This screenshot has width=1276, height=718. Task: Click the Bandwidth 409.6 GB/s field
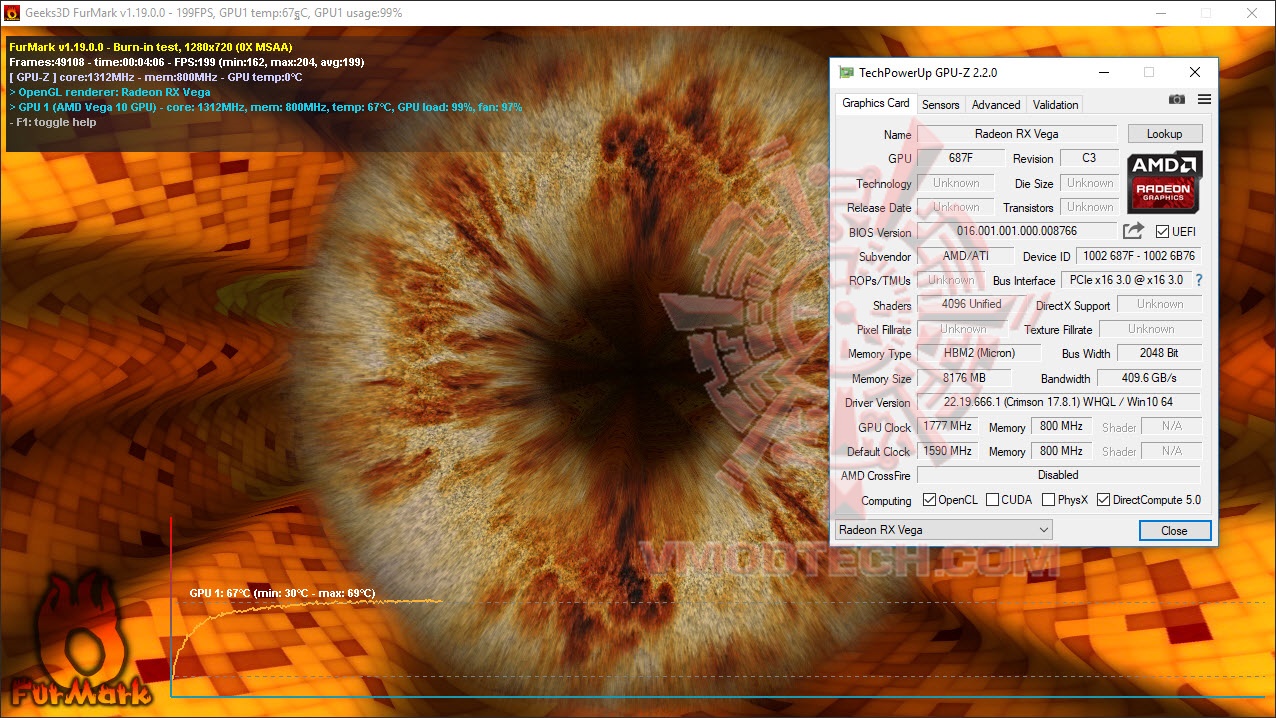(x=1150, y=378)
